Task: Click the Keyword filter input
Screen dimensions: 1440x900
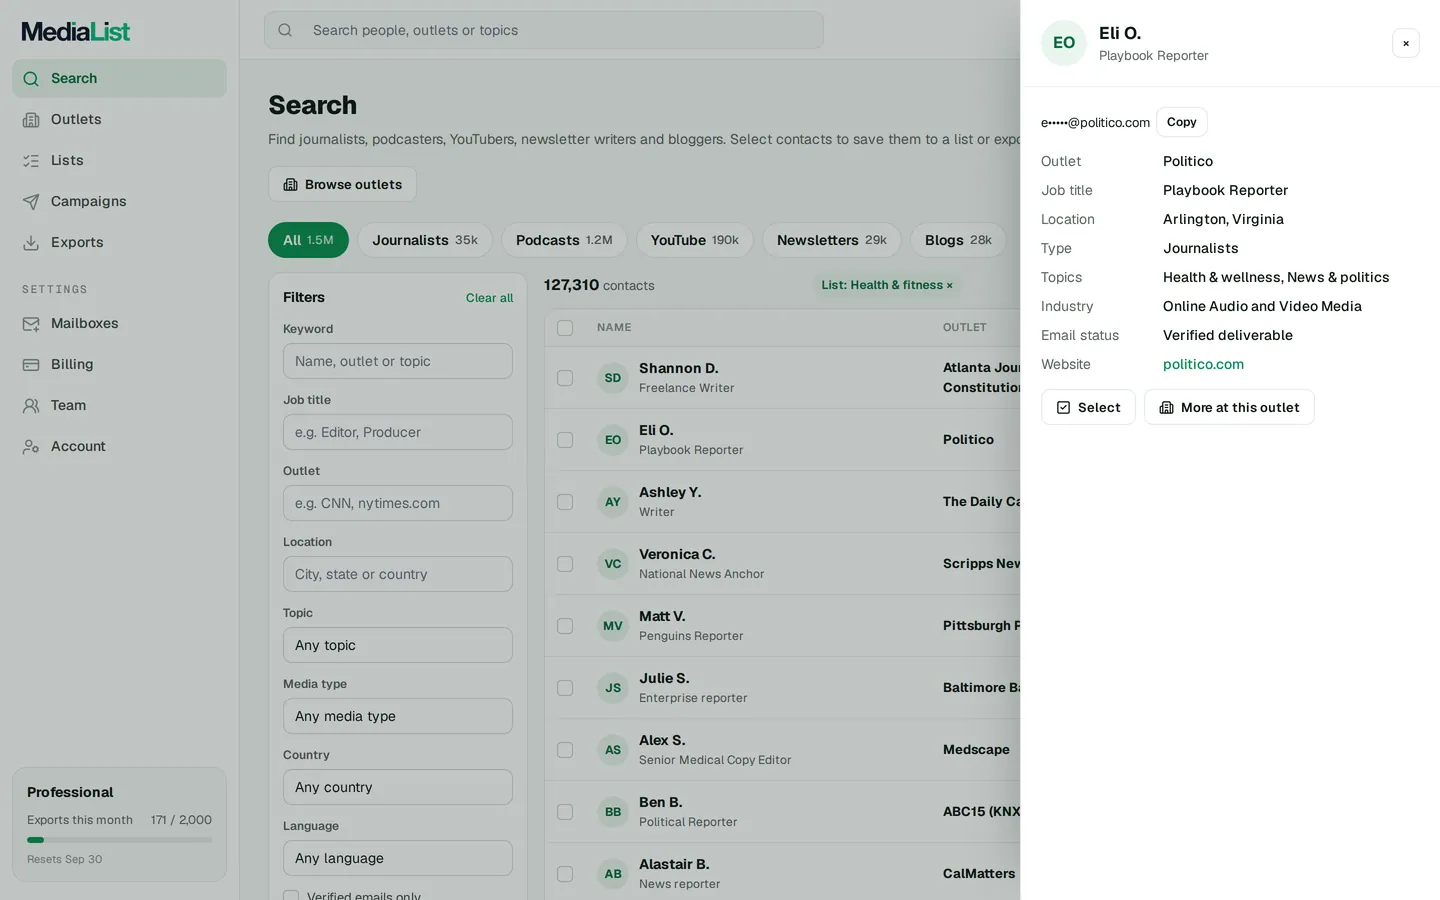Action: (398, 361)
